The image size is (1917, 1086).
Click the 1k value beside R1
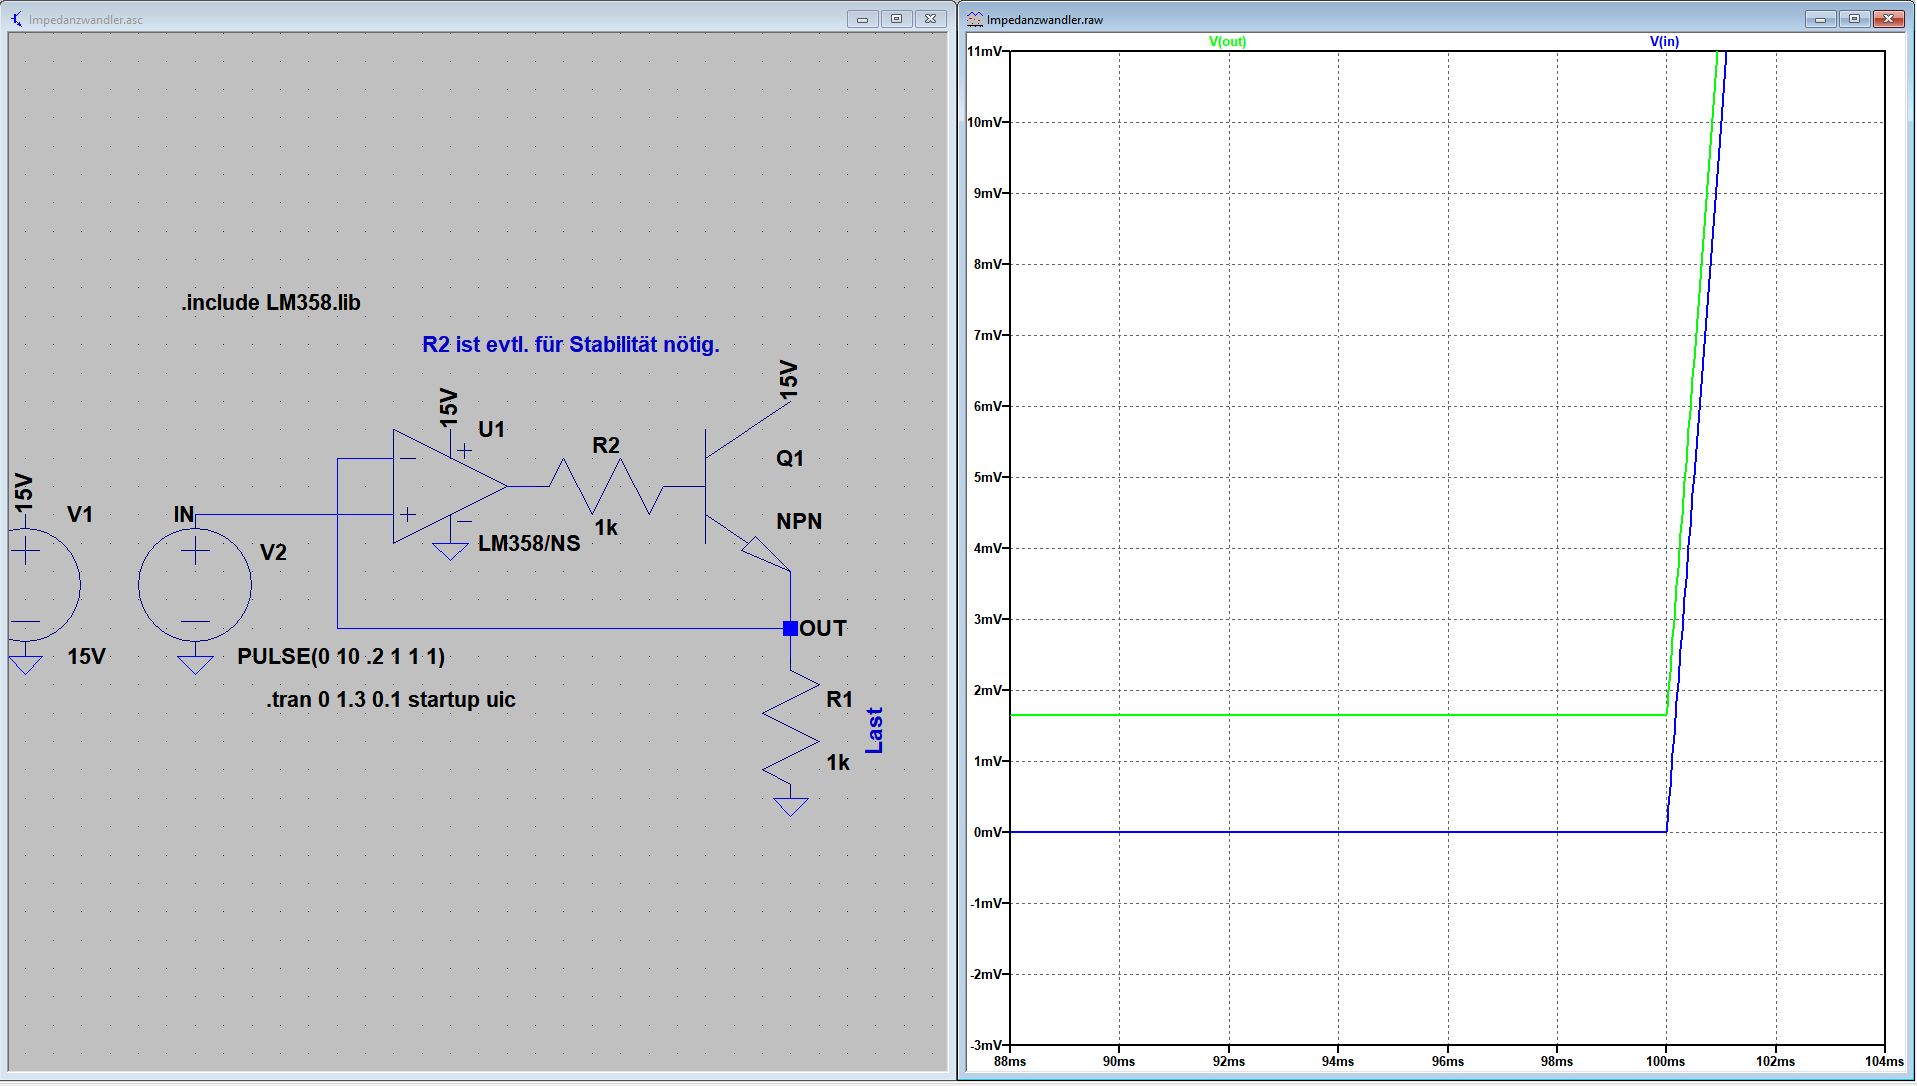tap(838, 763)
